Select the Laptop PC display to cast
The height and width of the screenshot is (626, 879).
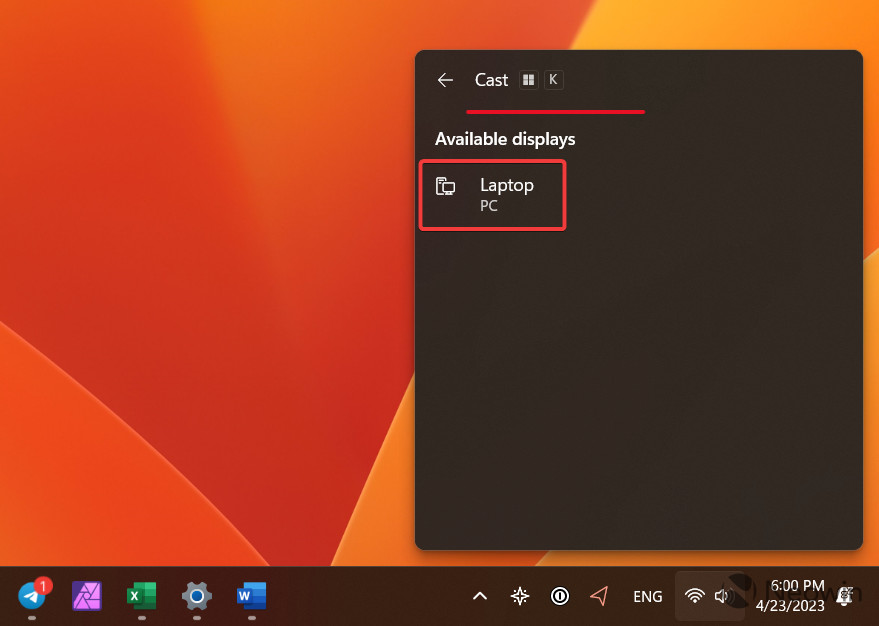[x=493, y=195]
